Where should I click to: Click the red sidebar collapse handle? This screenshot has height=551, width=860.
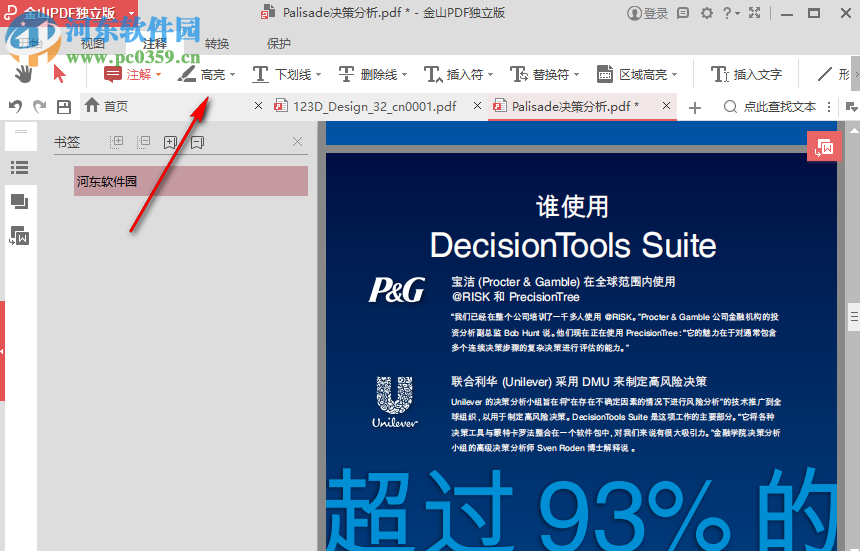point(2,351)
